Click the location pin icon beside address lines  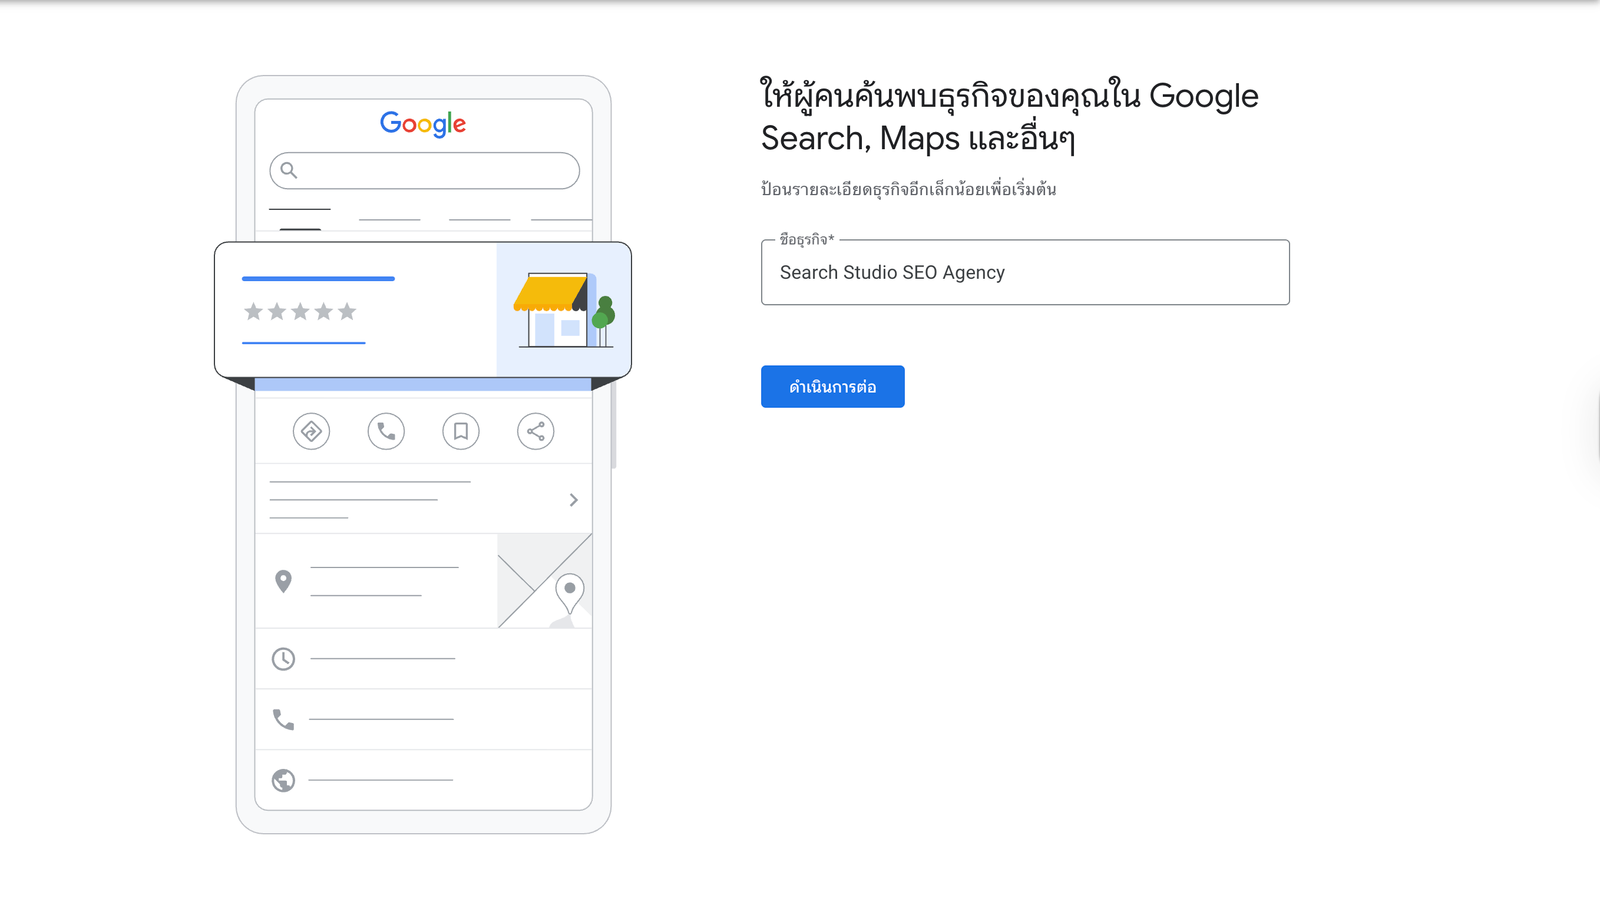[284, 581]
